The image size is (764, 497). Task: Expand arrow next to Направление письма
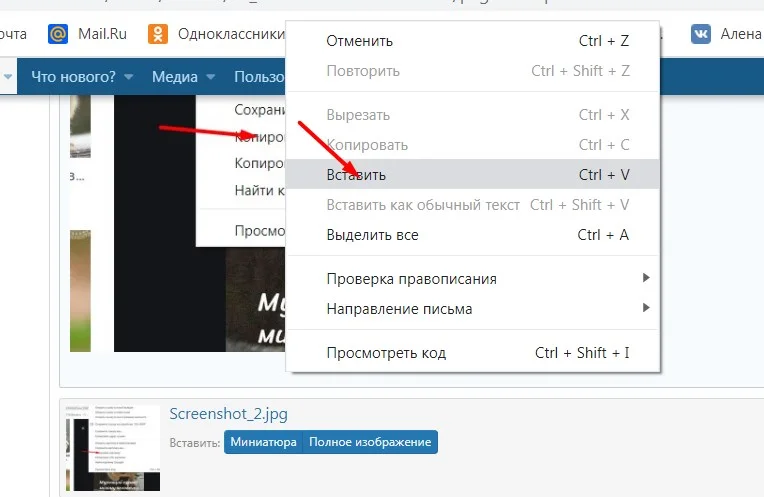pos(646,307)
